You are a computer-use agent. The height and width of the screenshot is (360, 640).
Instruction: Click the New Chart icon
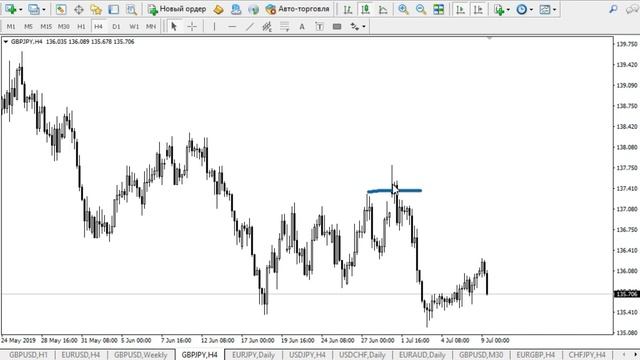(11, 9)
